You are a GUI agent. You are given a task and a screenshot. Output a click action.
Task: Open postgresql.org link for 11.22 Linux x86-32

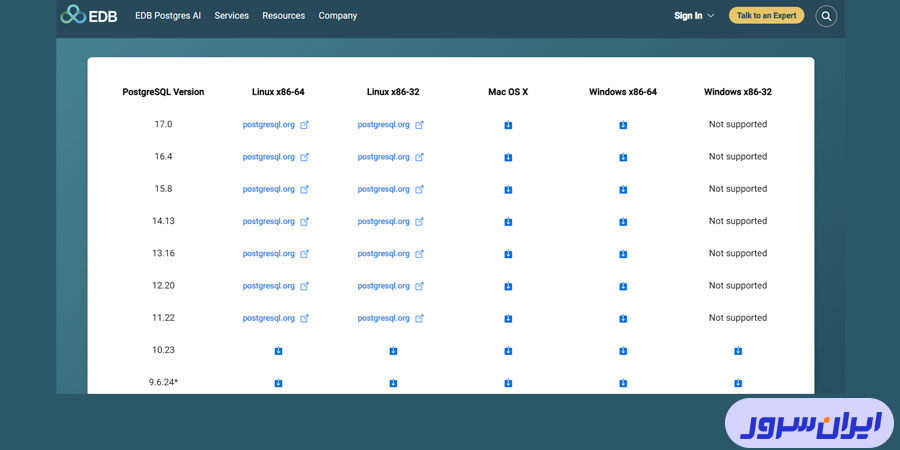click(390, 318)
